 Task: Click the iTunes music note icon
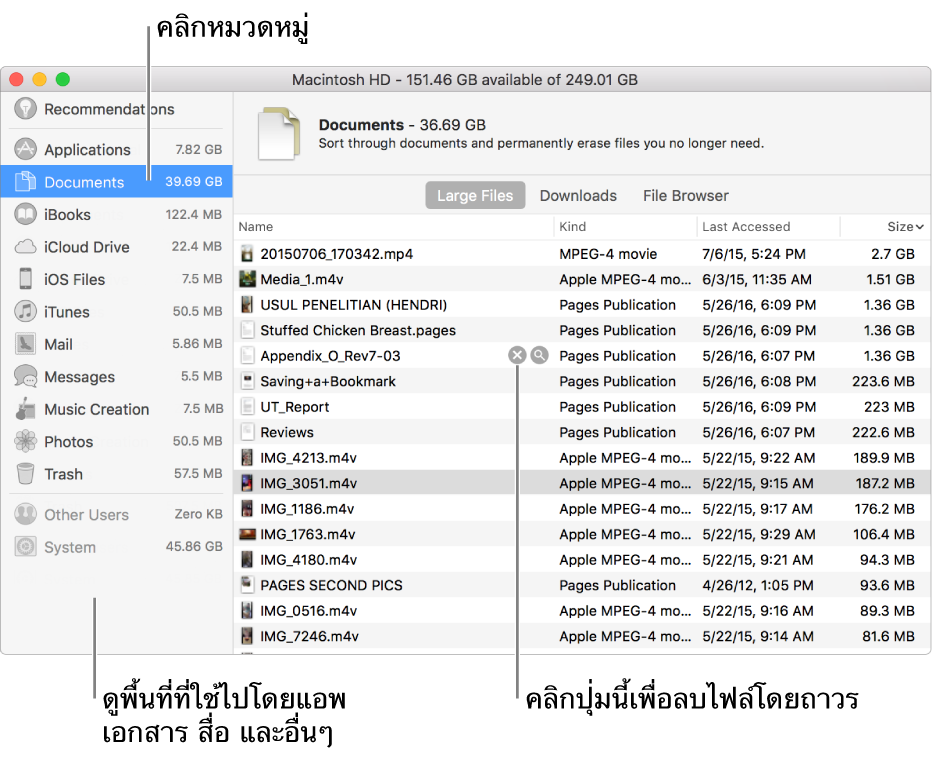point(25,311)
